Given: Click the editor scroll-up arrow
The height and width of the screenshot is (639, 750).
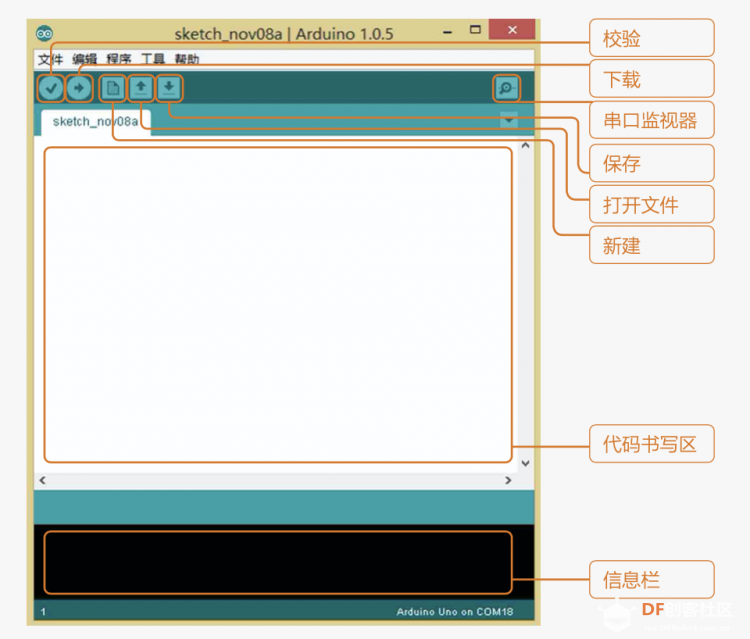Looking at the screenshot, I should point(525,145).
